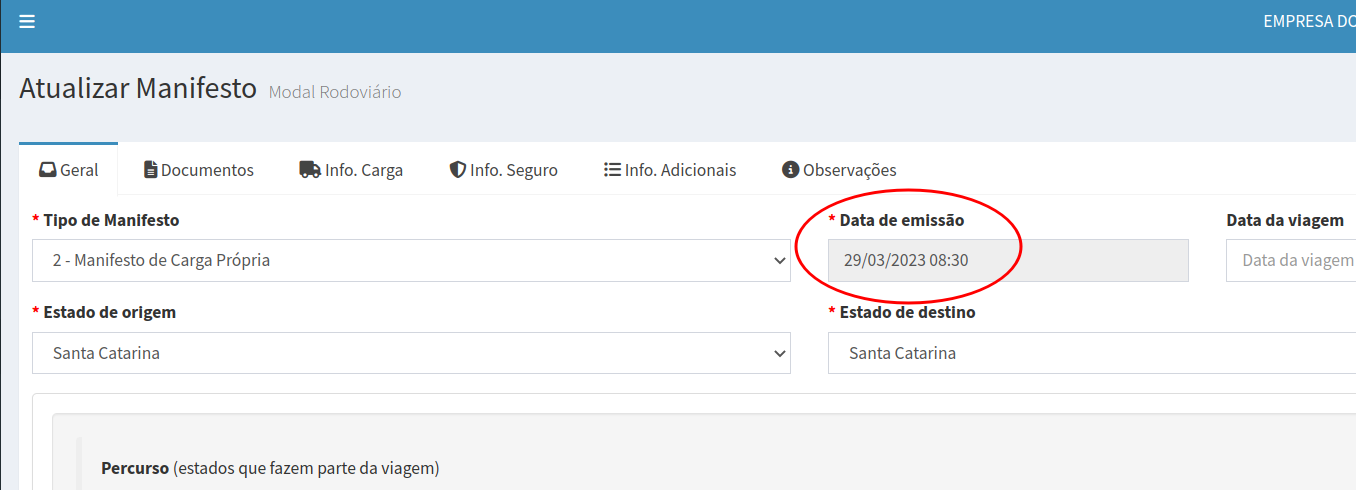Open the hamburger navigation menu

[27, 22]
